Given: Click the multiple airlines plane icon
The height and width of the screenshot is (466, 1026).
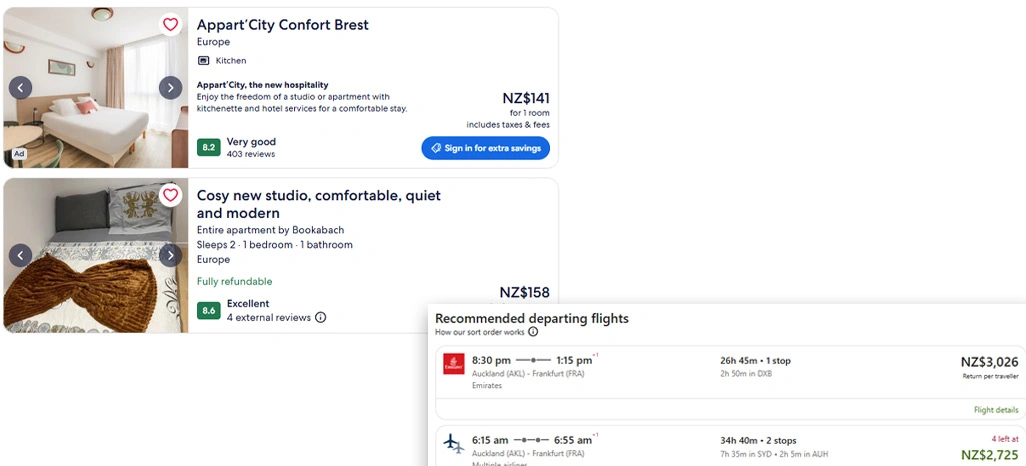Looking at the screenshot, I should [454, 442].
